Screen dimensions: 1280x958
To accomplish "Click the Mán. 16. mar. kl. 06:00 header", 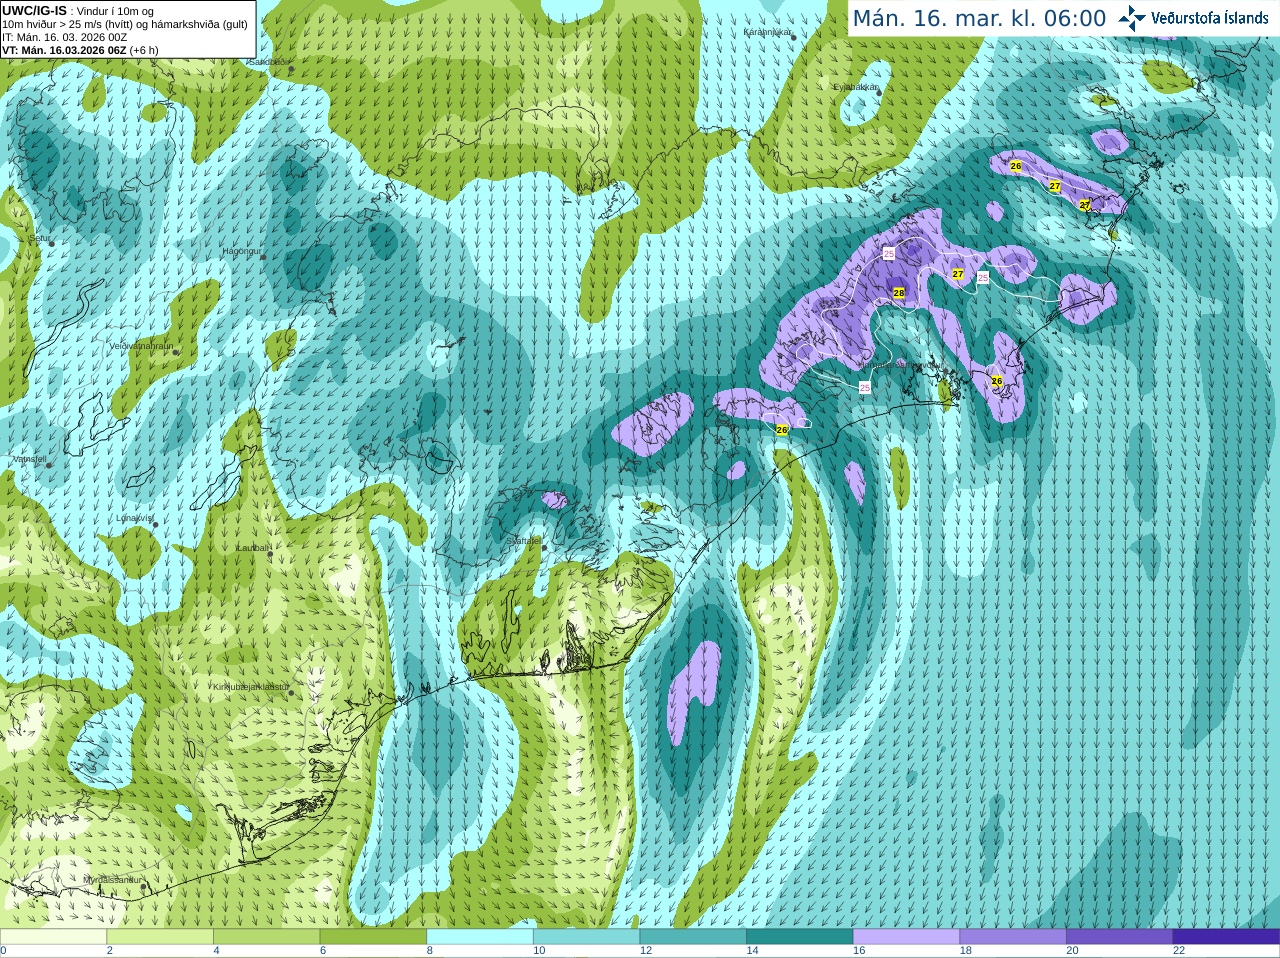I will 979,18.
